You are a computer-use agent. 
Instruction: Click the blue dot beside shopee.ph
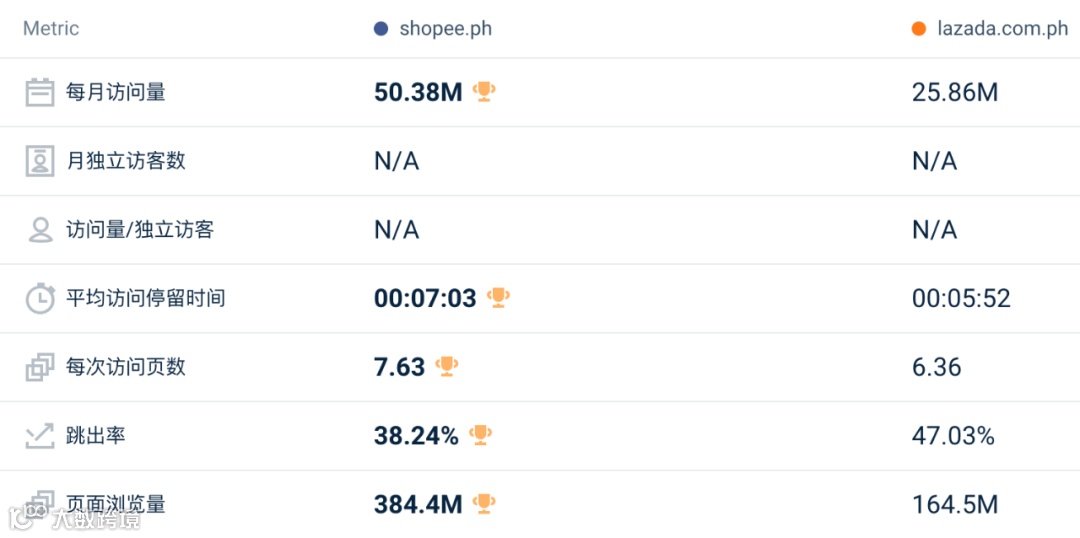pyautogui.click(x=381, y=29)
